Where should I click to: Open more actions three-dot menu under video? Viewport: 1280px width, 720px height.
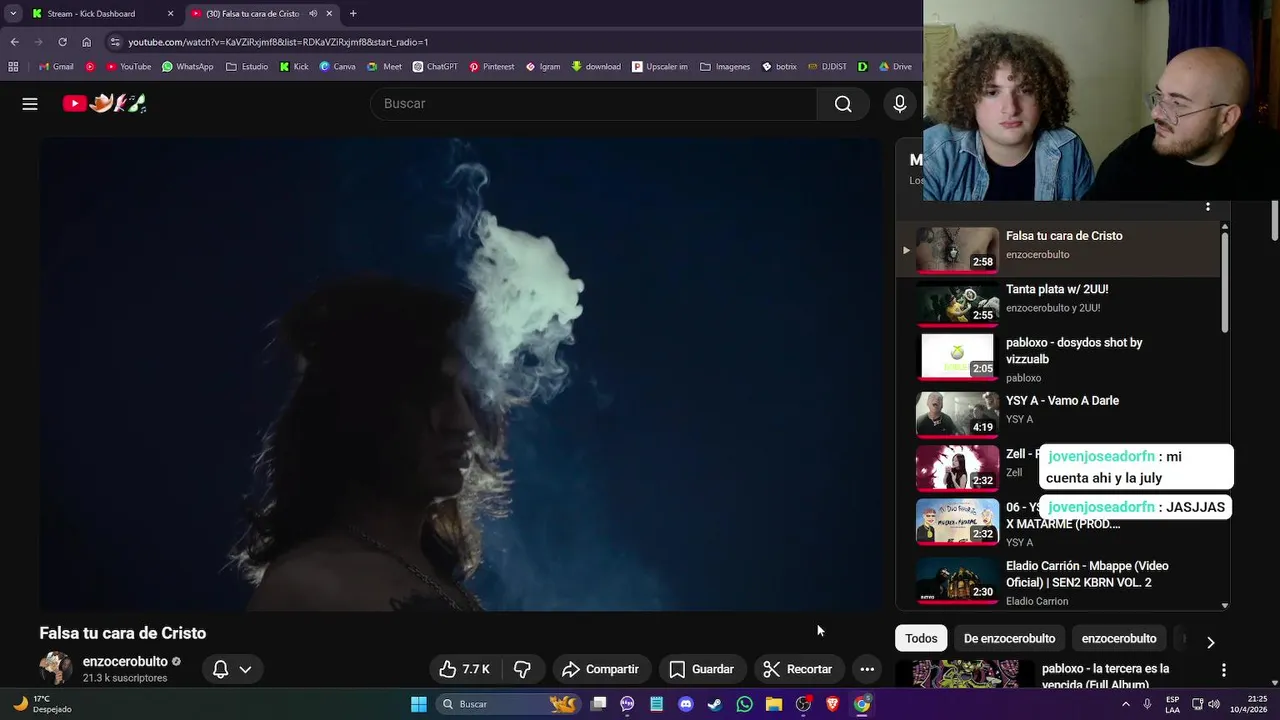(x=867, y=669)
